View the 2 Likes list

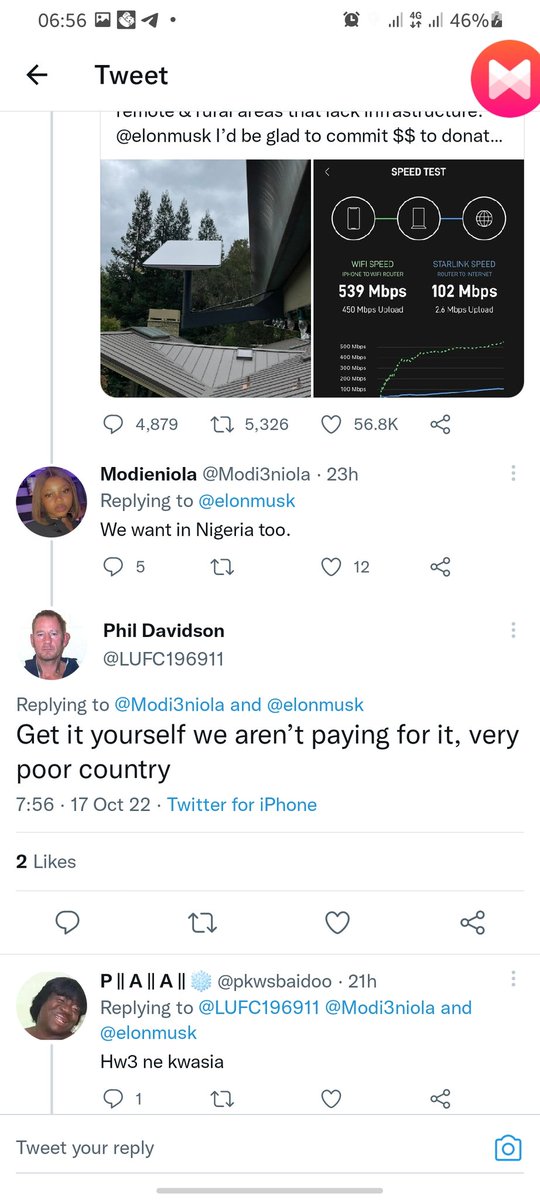(46, 861)
